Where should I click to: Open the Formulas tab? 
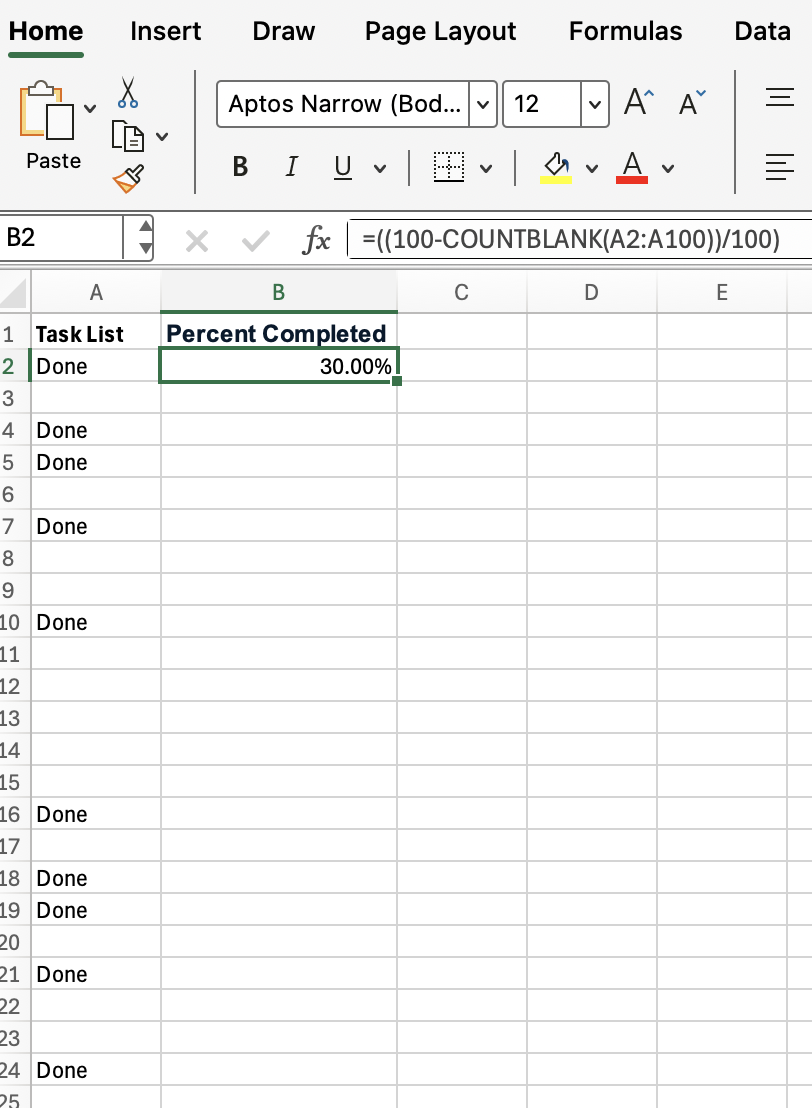625,31
